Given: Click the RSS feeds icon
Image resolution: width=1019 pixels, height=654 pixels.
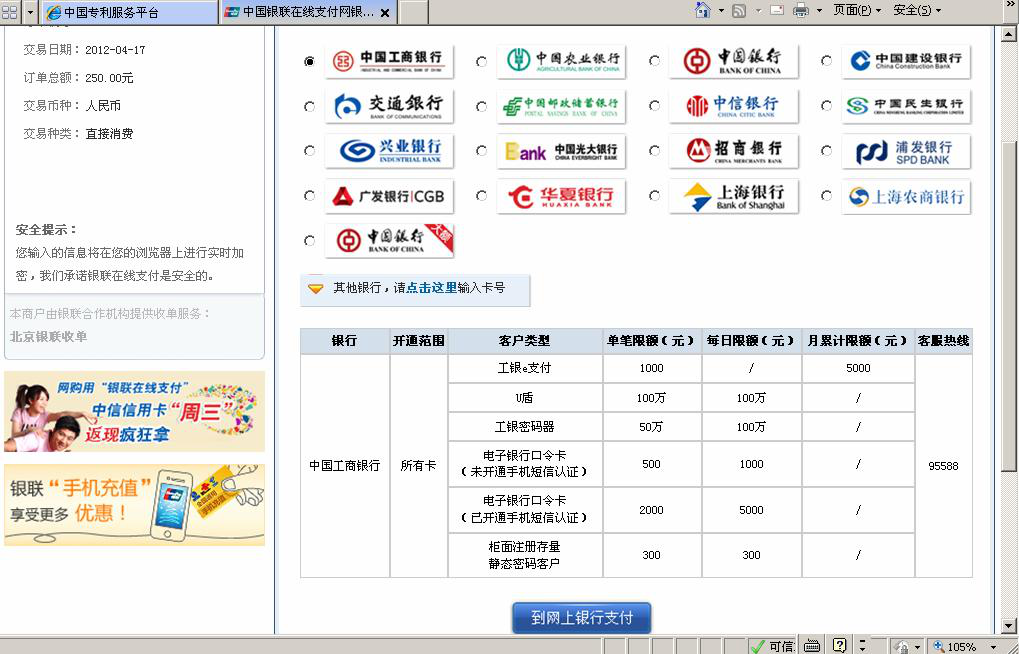Looking at the screenshot, I should (739, 11).
